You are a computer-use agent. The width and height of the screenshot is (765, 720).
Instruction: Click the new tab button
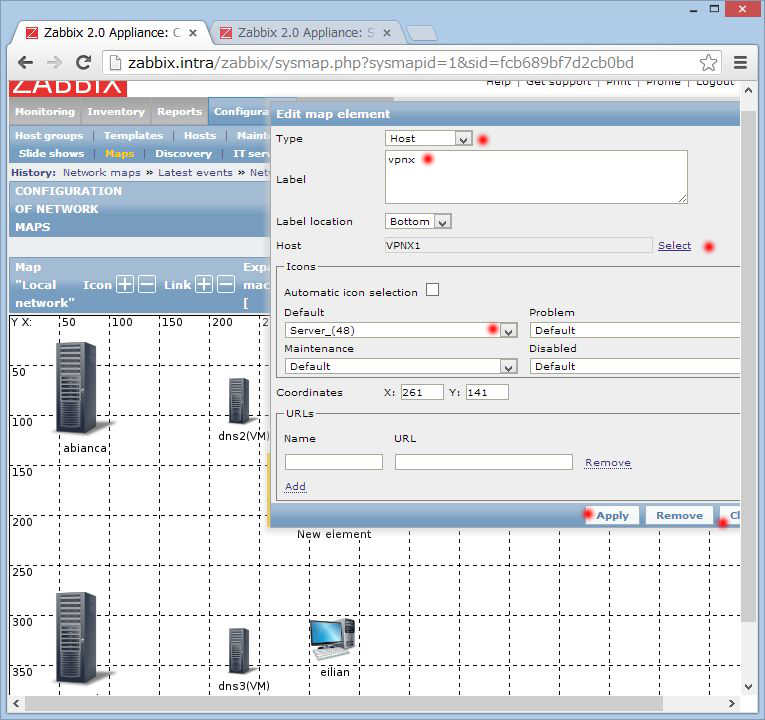(x=422, y=33)
